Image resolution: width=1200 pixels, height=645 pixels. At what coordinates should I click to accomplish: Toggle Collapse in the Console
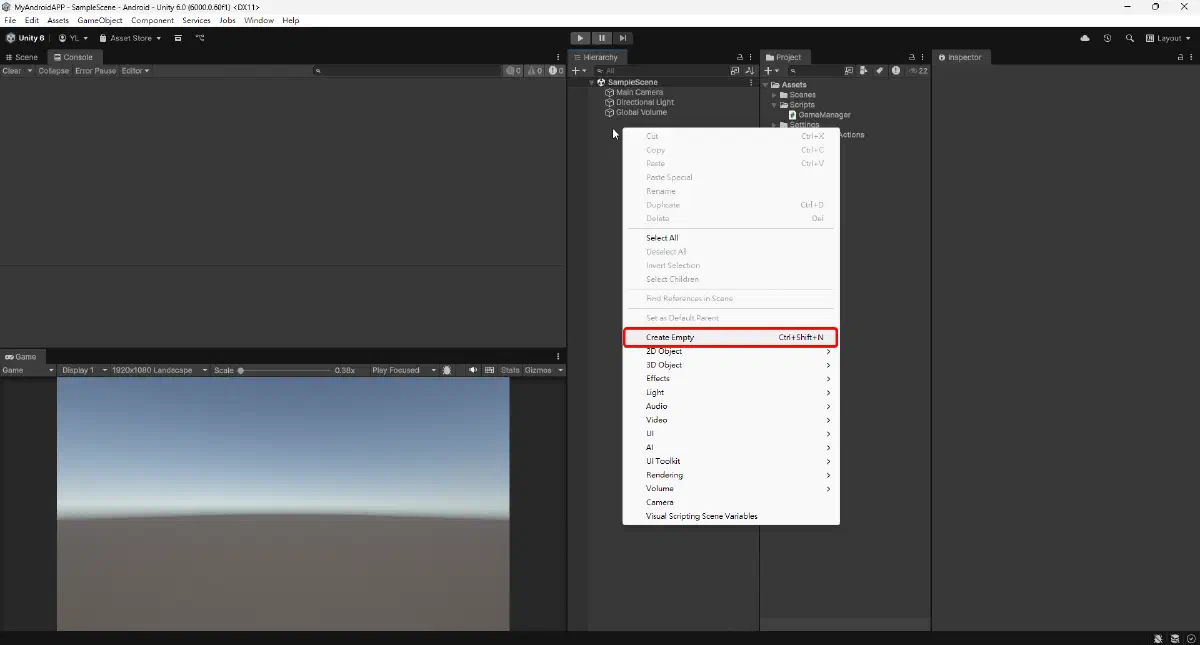coord(54,71)
